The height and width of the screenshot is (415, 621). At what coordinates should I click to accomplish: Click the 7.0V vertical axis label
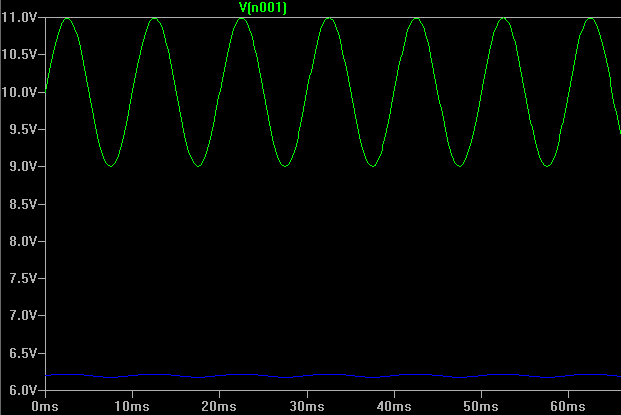pos(22,315)
